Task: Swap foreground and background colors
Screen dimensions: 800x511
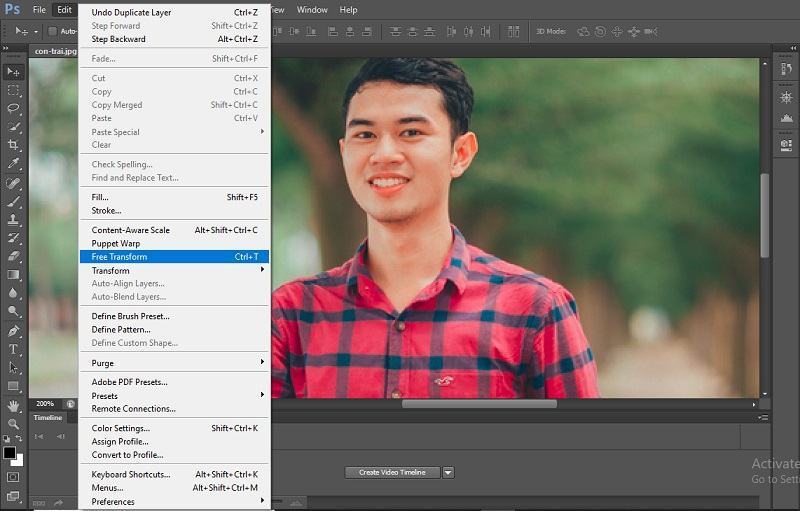Action: coord(19,439)
